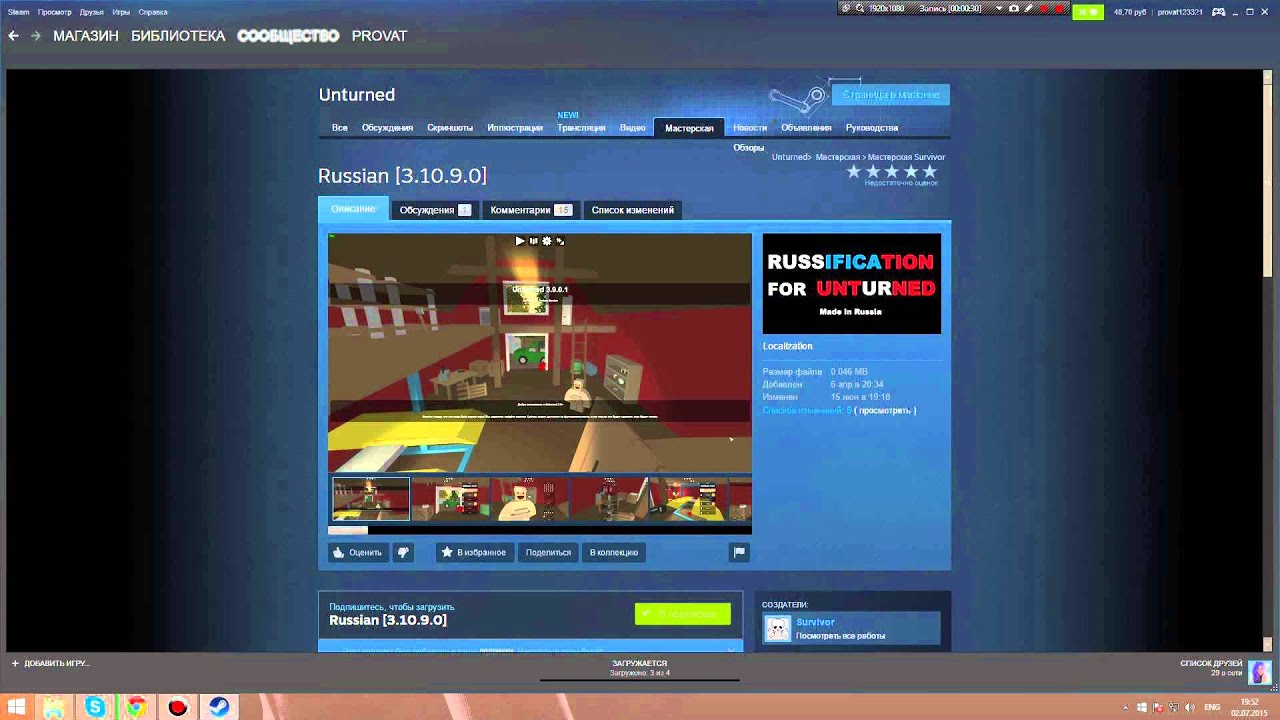Click the Unturned breadcrumb link
This screenshot has height=720, width=1280.
(x=790, y=157)
